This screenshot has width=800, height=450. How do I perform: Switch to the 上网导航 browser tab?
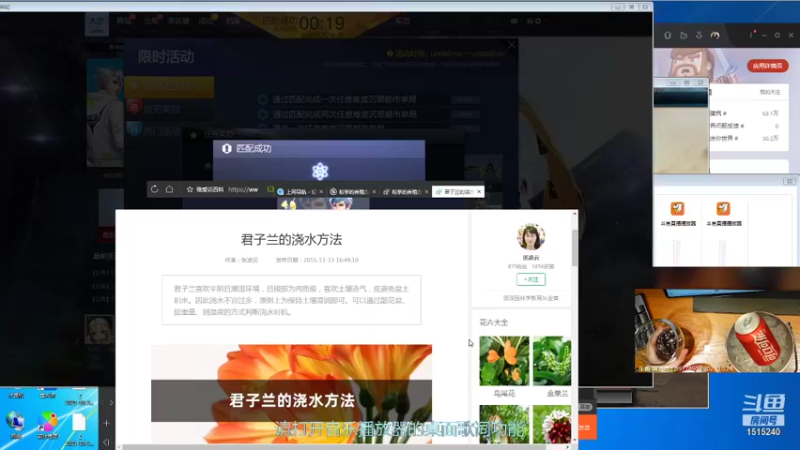[300, 192]
